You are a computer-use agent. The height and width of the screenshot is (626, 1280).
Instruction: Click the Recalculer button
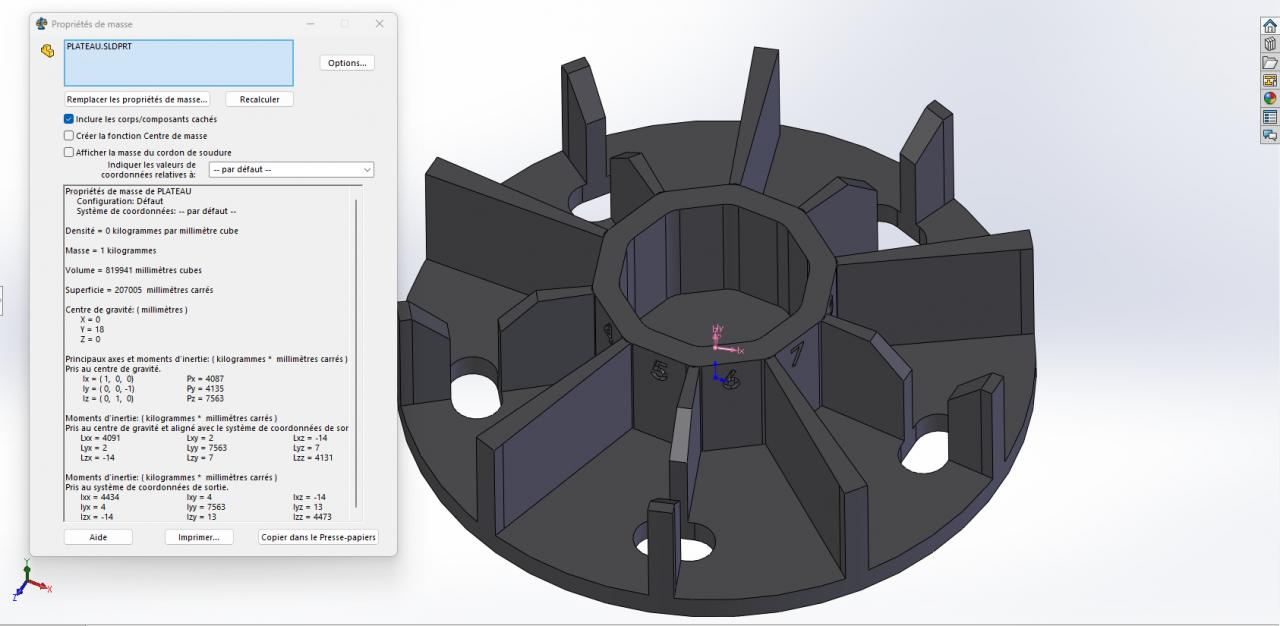[259, 99]
